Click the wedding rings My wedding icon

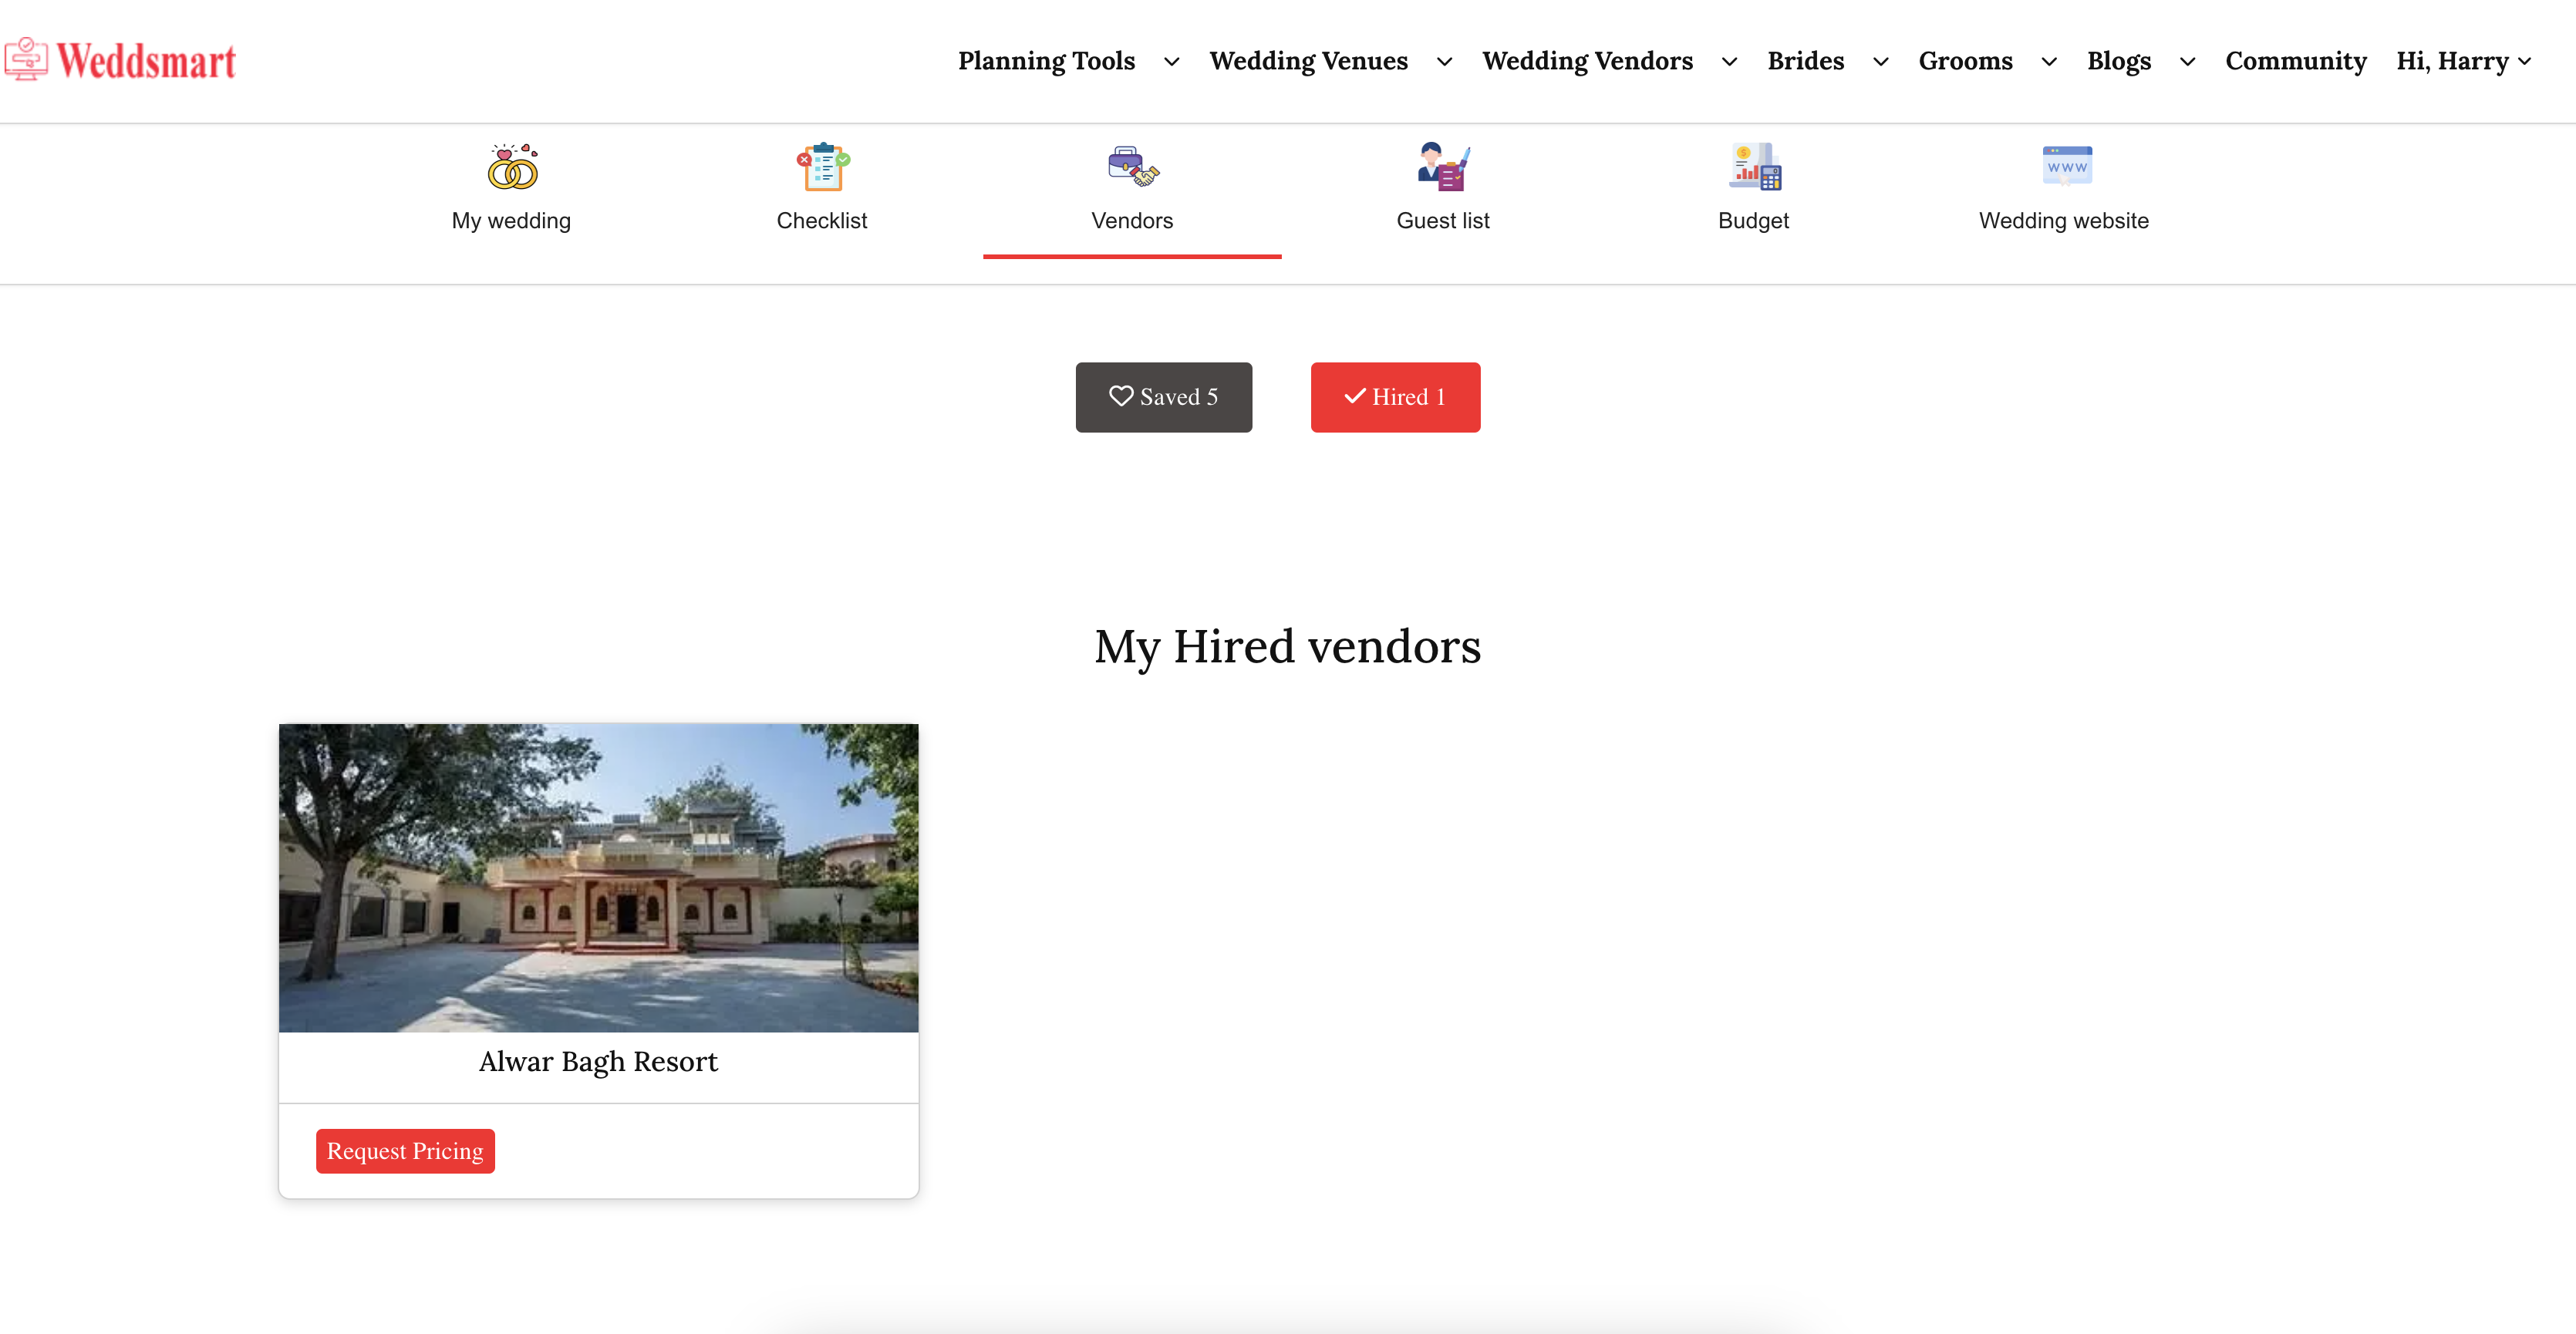[x=512, y=167]
